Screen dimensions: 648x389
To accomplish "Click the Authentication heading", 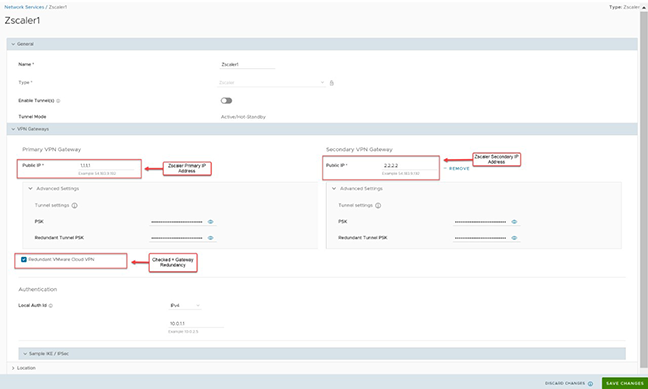I will pyautogui.click(x=38, y=289).
